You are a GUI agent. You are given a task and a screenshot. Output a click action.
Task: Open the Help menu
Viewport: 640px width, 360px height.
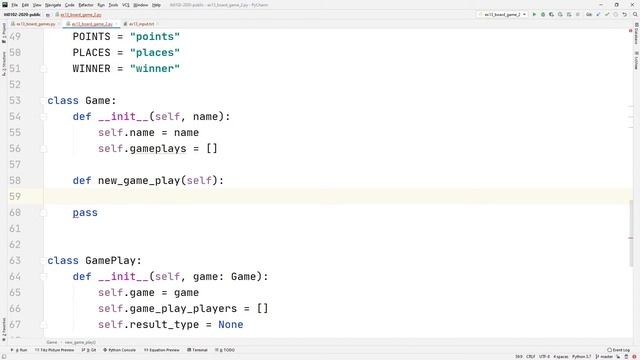156,5
